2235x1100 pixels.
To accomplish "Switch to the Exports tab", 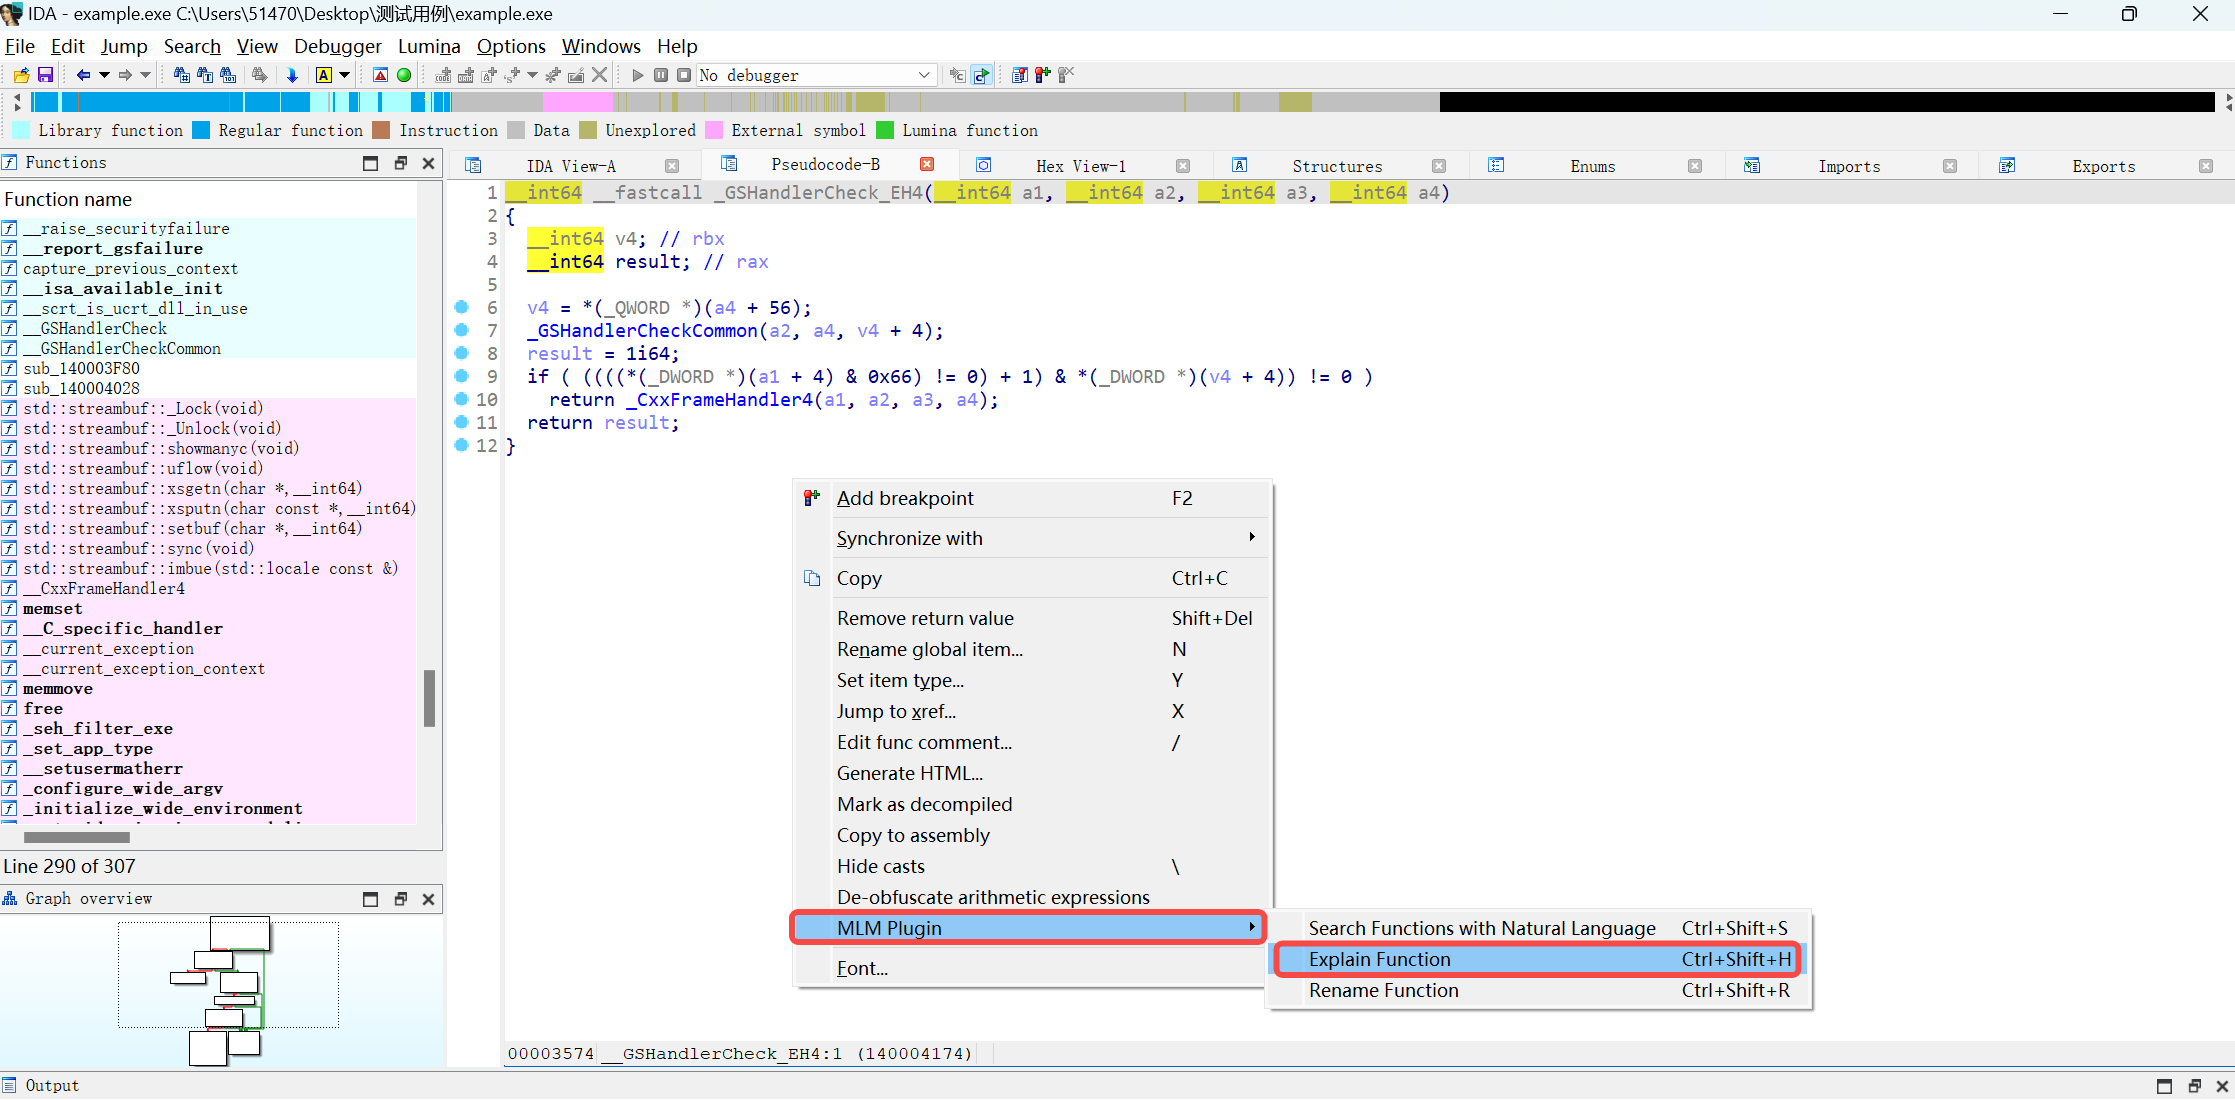I will click(x=2103, y=166).
